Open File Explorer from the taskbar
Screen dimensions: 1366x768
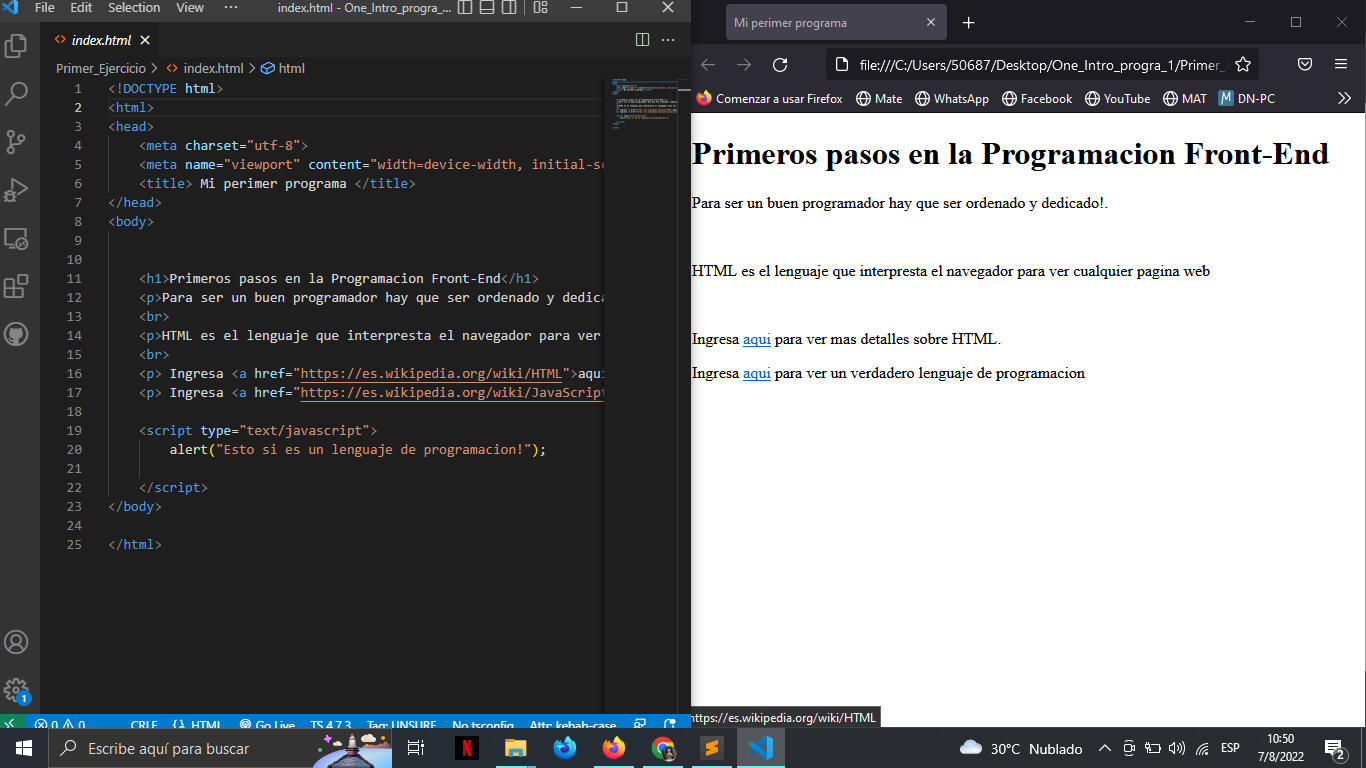515,748
